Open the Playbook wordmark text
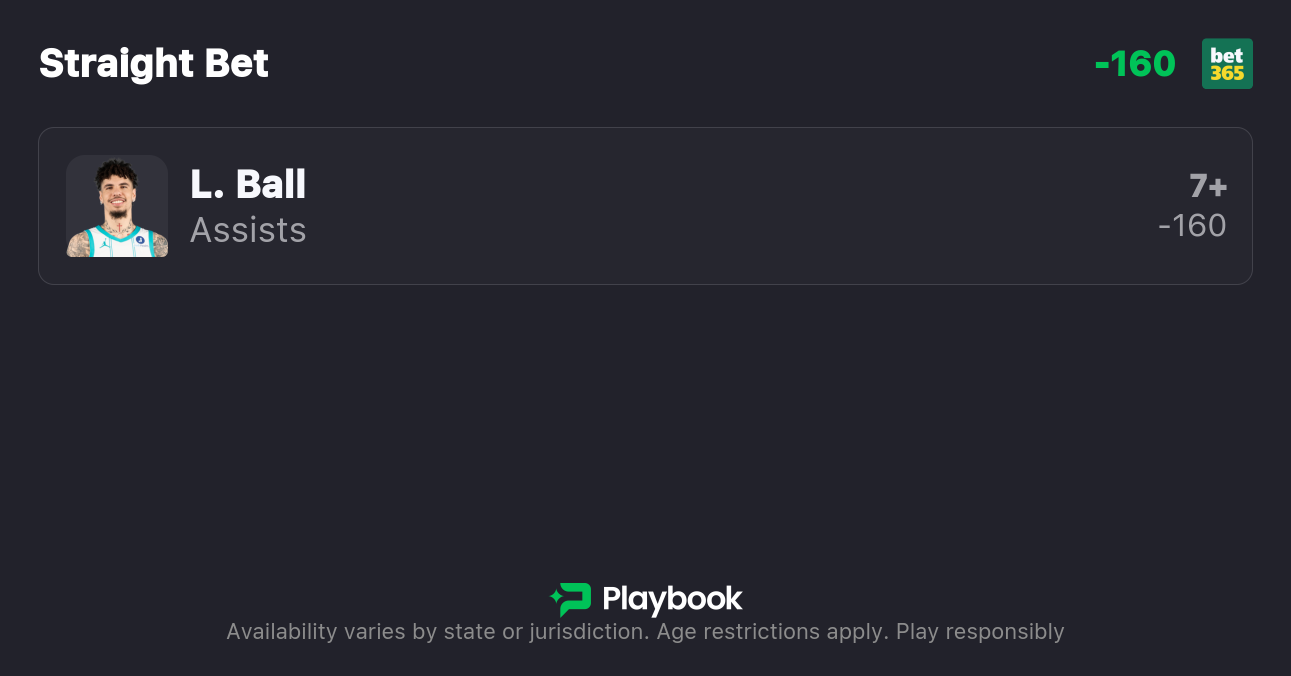 [672, 599]
